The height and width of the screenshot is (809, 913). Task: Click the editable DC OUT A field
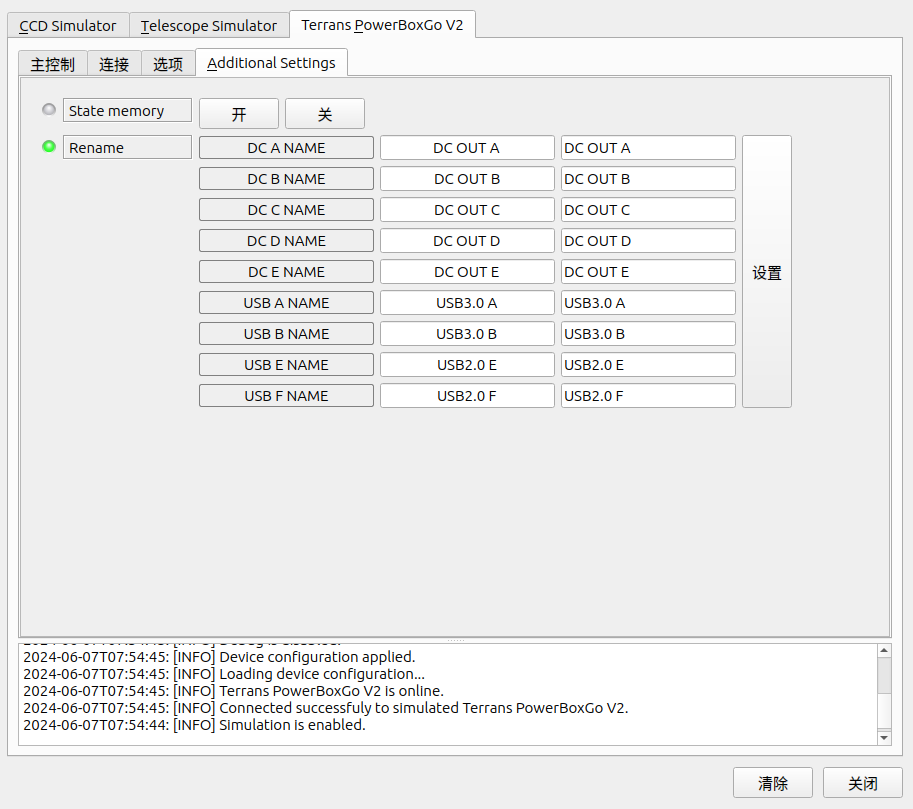click(x=648, y=148)
